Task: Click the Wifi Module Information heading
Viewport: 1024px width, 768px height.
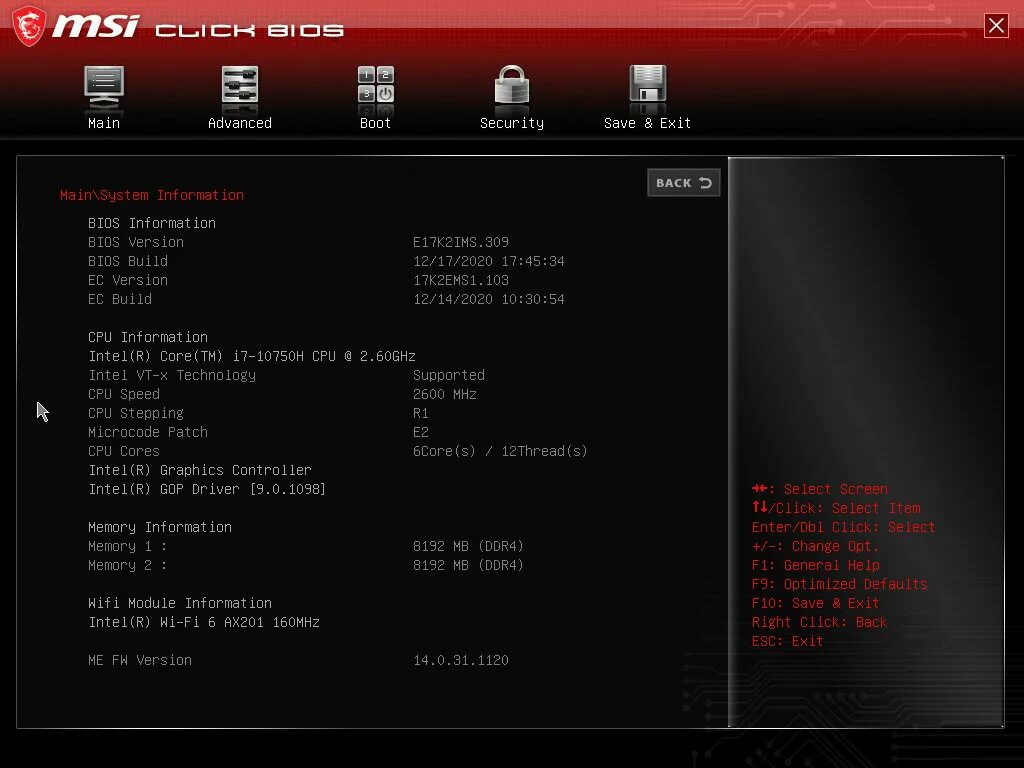Action: pos(180,603)
